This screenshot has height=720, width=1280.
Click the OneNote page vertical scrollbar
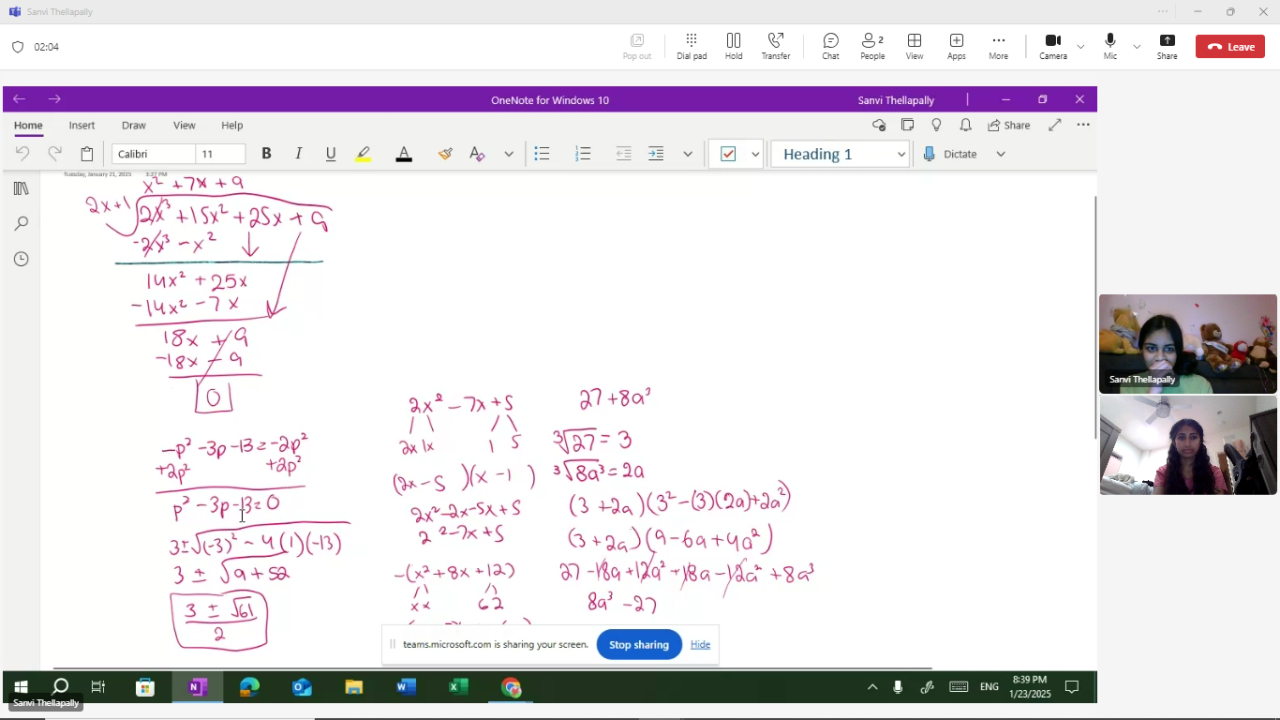pos(1094,317)
